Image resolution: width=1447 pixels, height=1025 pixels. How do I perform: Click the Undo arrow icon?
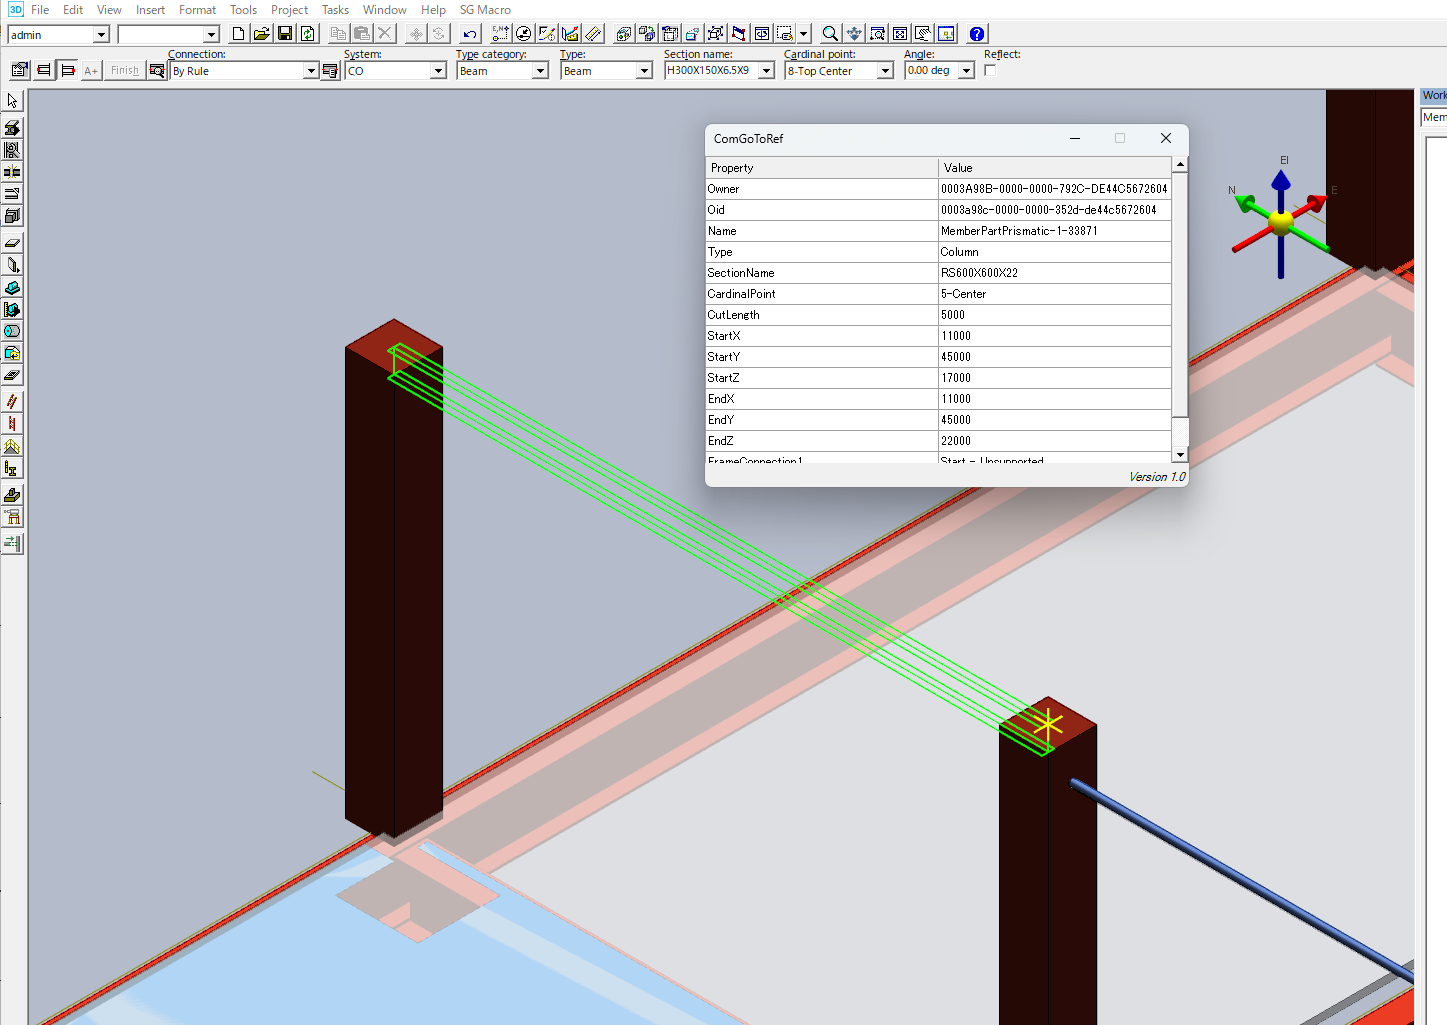[469, 34]
